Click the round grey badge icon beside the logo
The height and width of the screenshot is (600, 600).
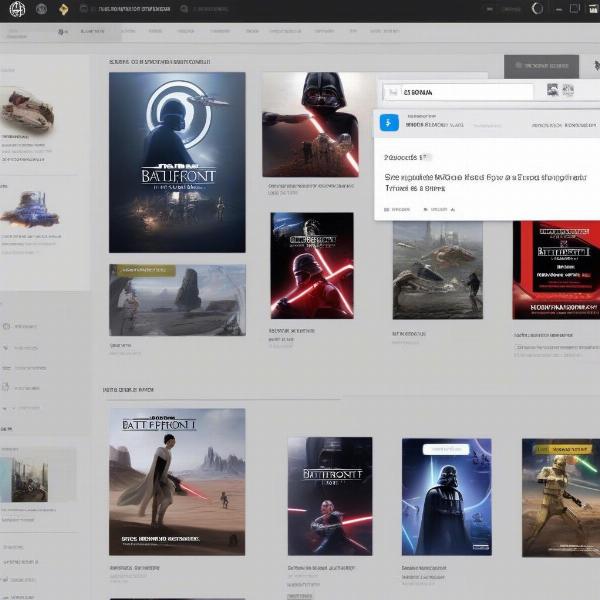click(x=41, y=9)
